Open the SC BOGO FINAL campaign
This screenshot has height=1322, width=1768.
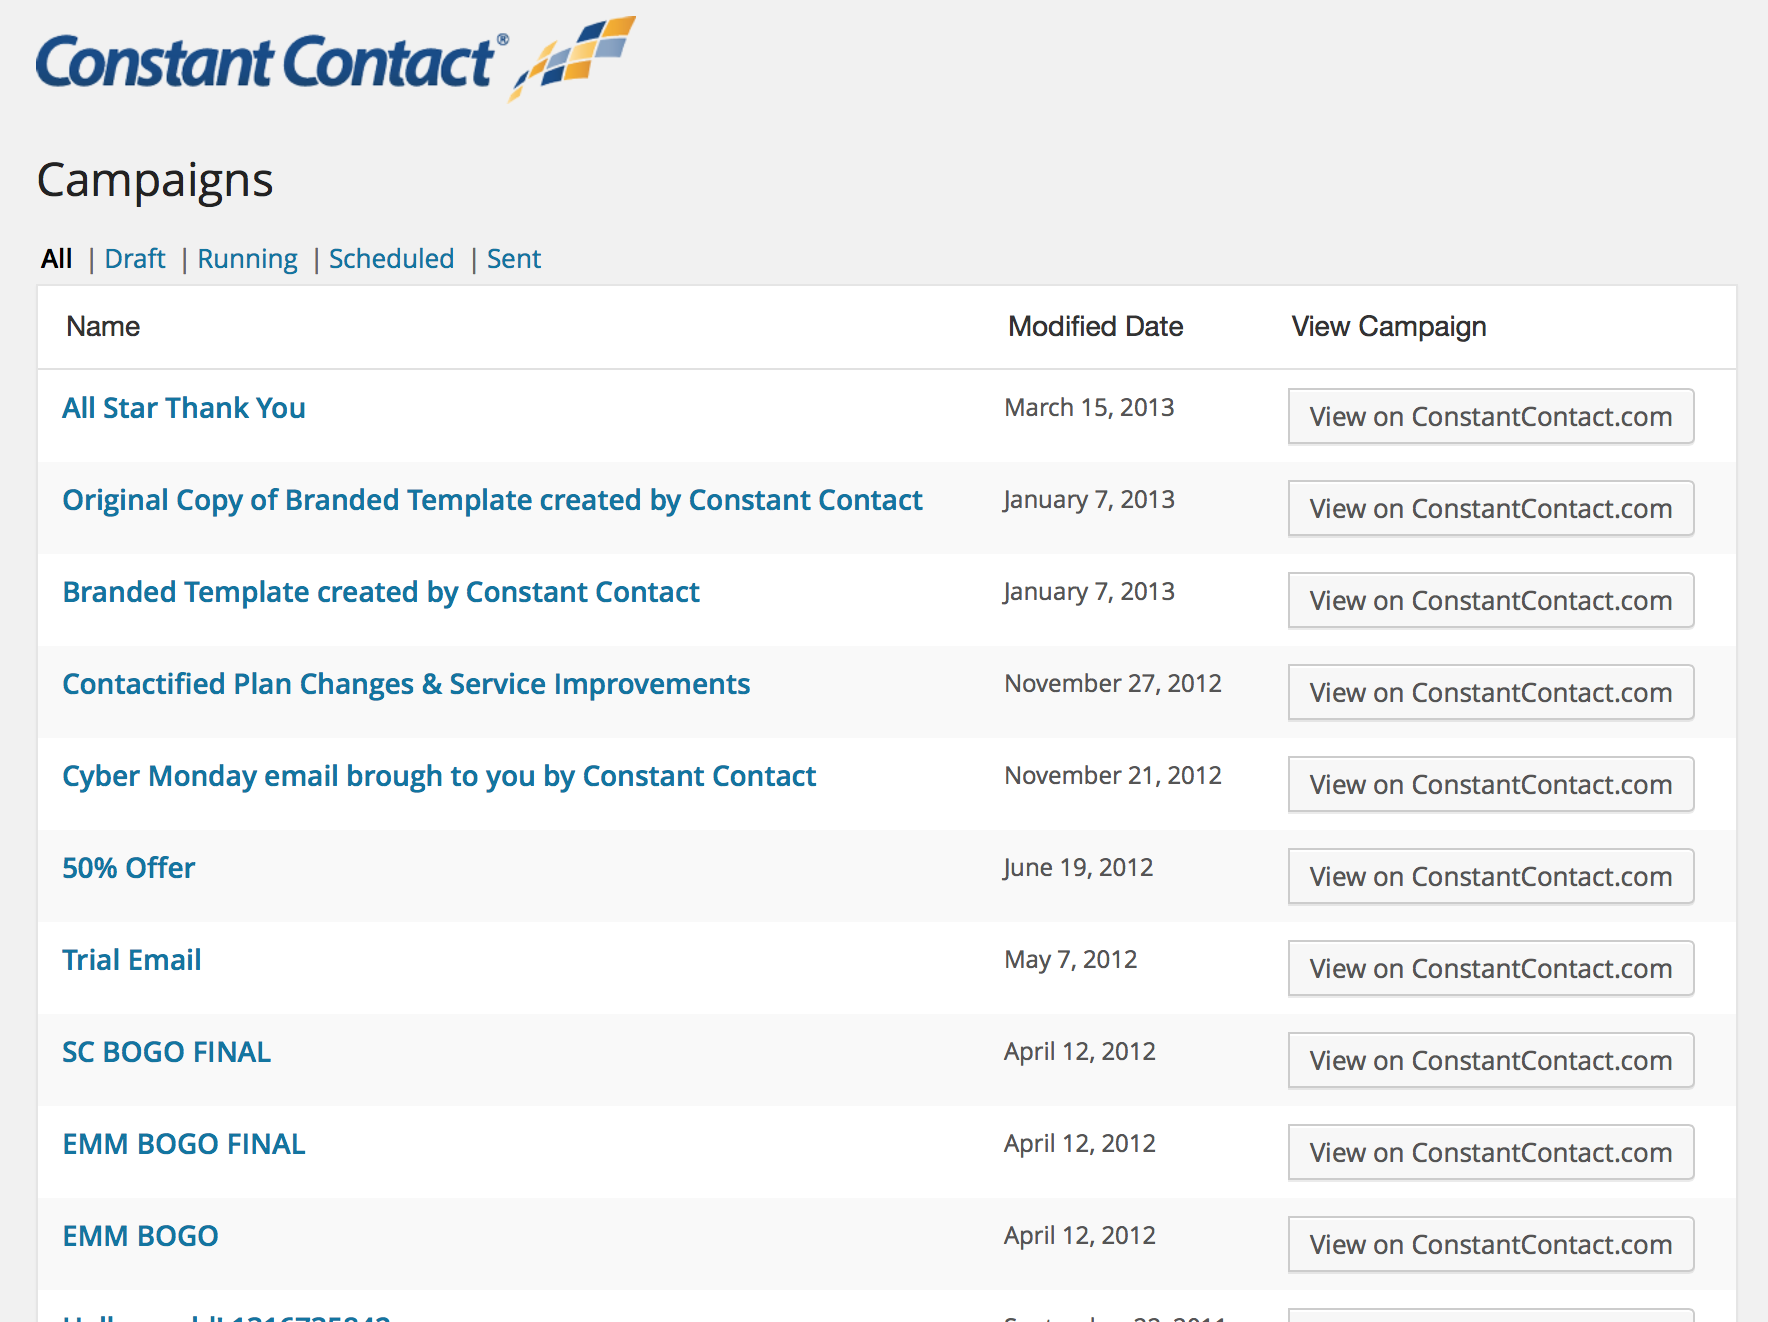coord(167,1052)
